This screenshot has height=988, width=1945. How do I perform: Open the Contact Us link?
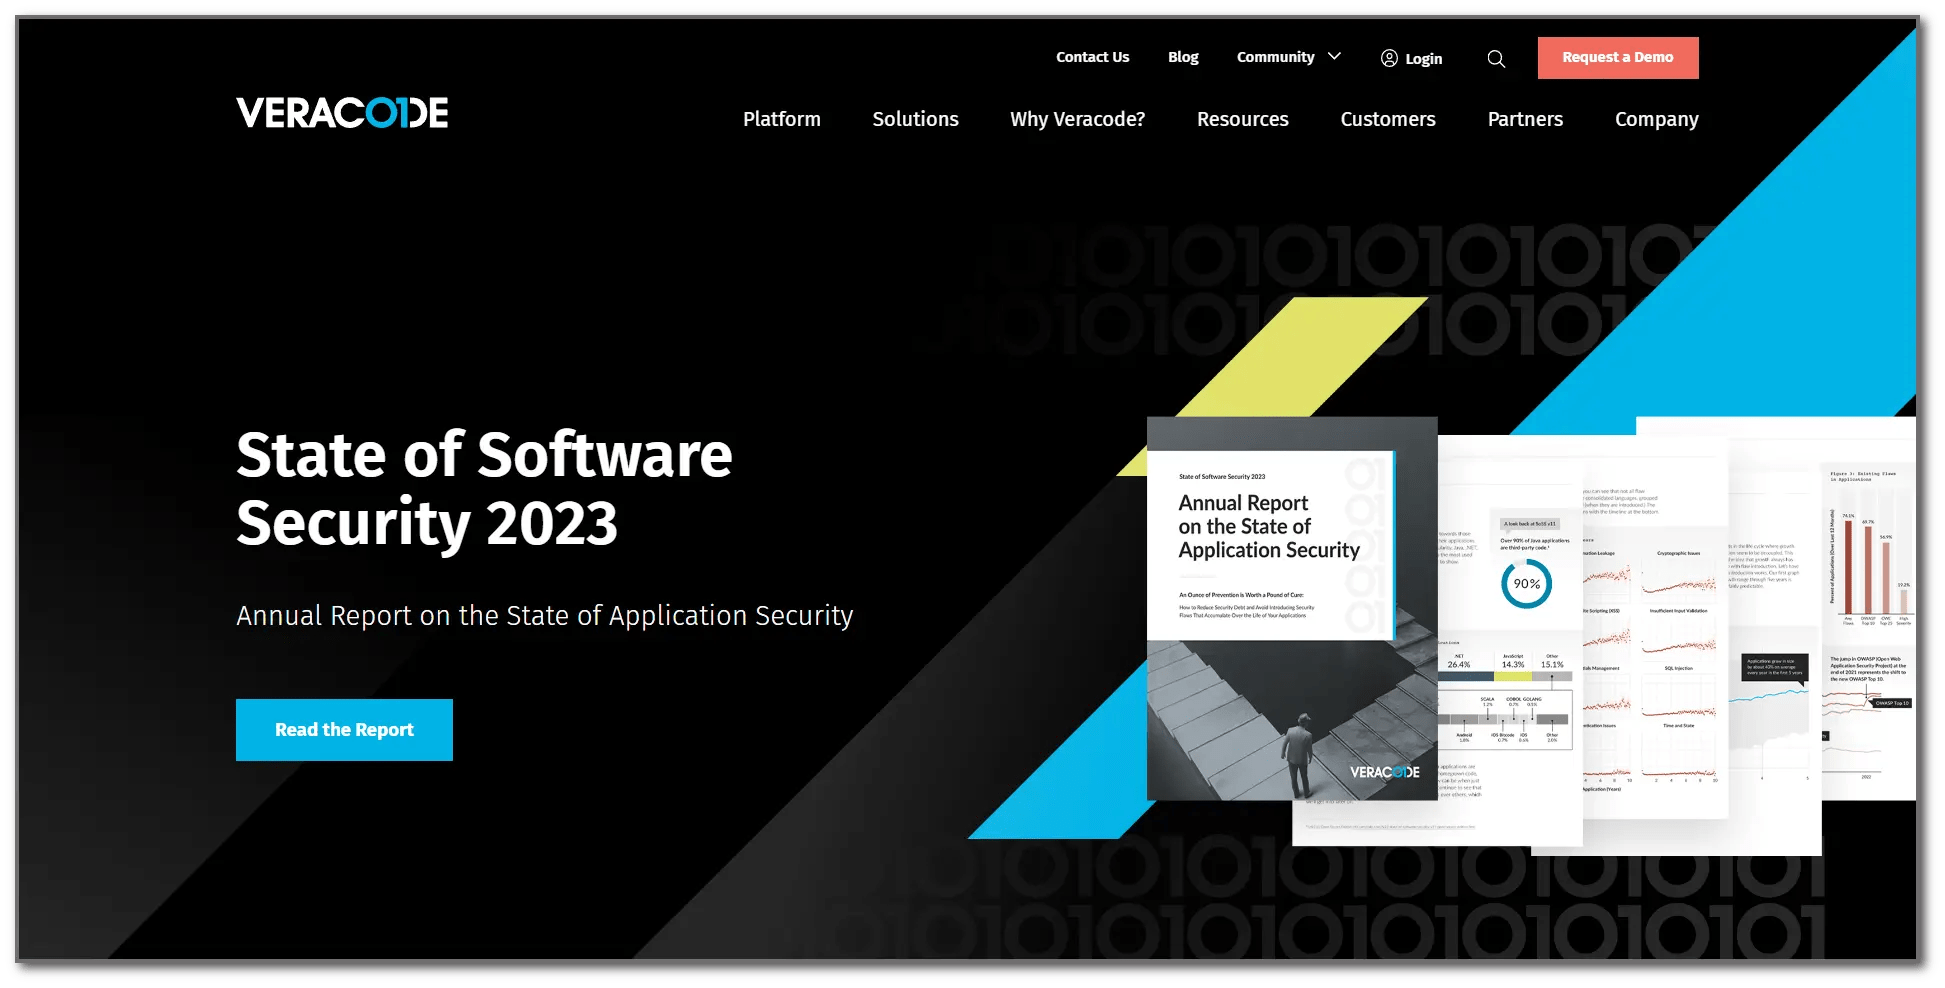pyautogui.click(x=1092, y=57)
